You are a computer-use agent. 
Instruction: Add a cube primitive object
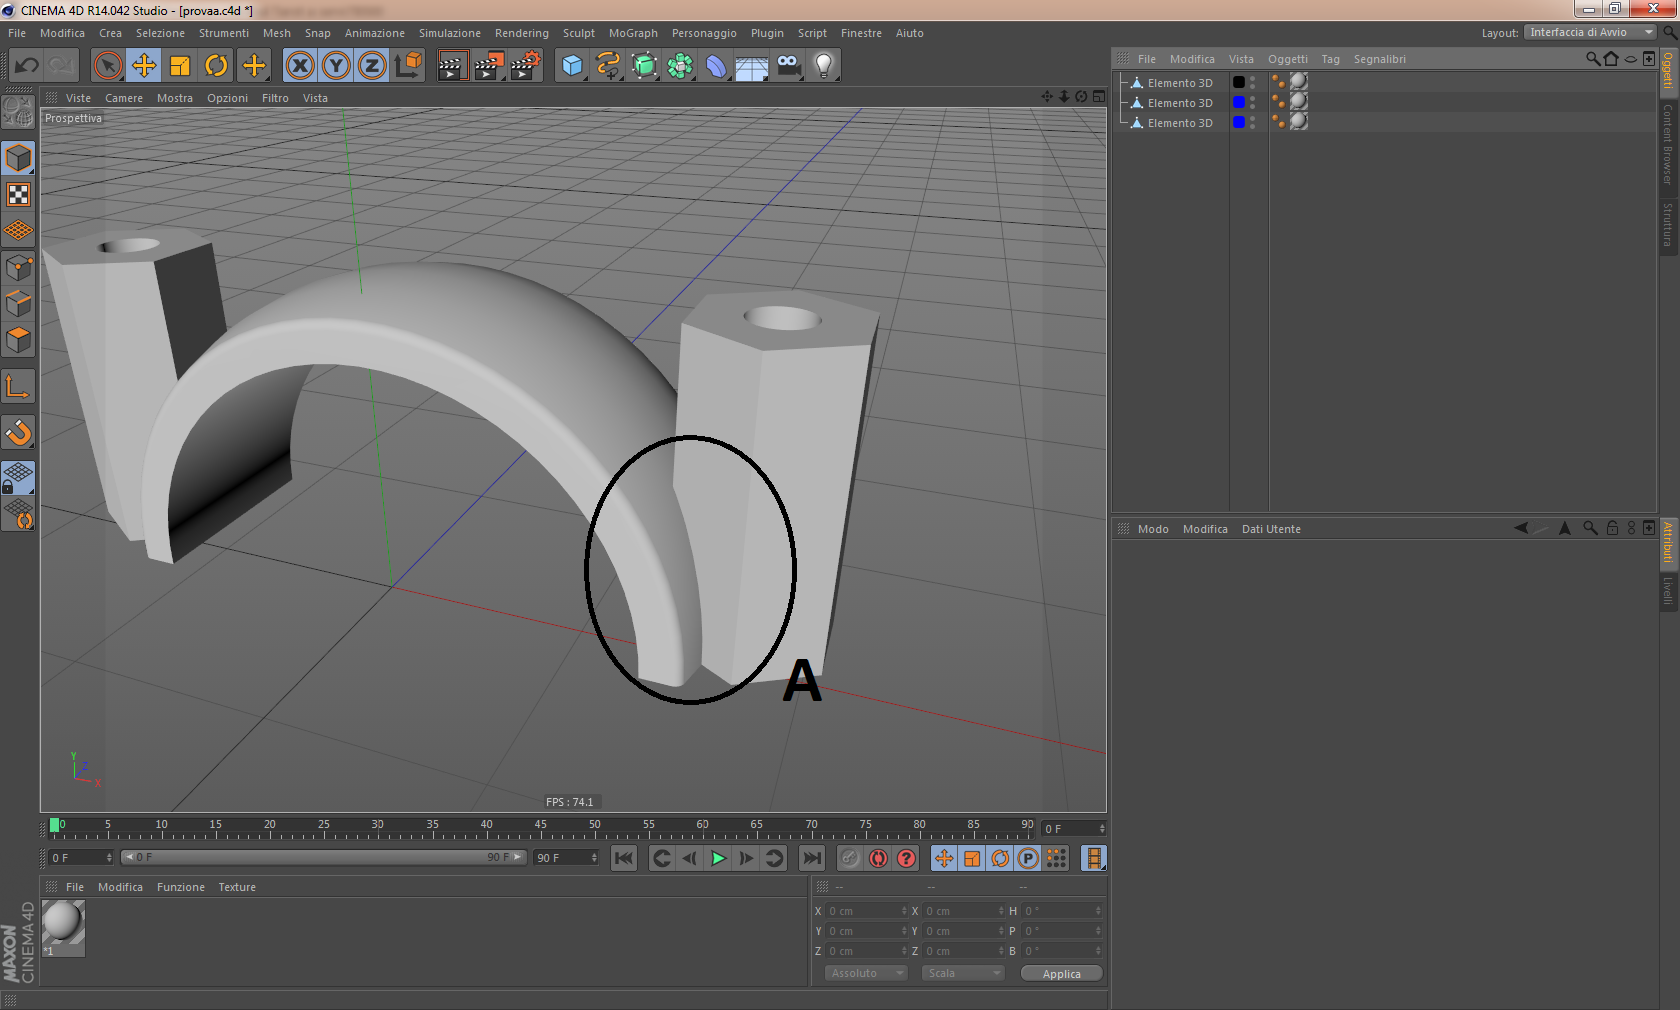pos(572,66)
